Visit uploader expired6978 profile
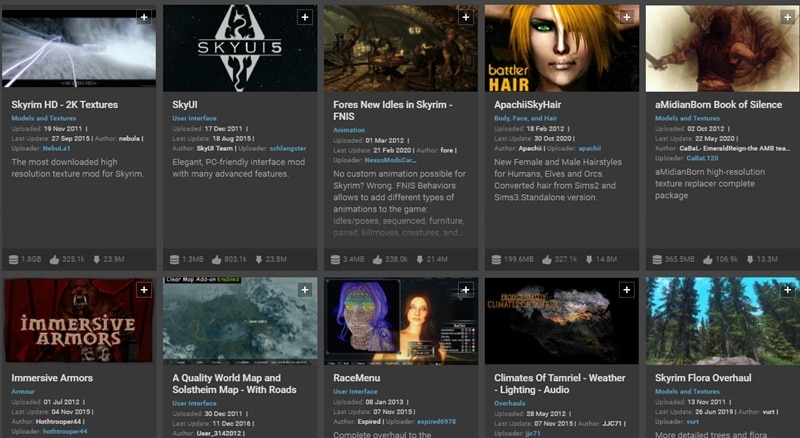The height and width of the screenshot is (438, 800). pos(436,422)
